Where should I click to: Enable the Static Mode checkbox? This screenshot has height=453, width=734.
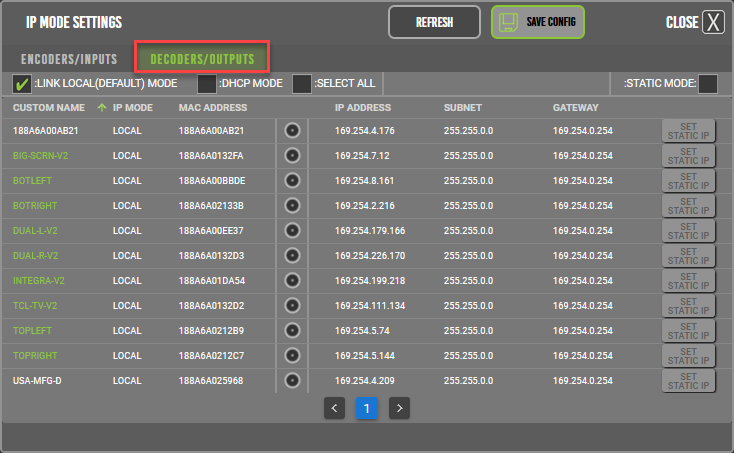tap(707, 84)
